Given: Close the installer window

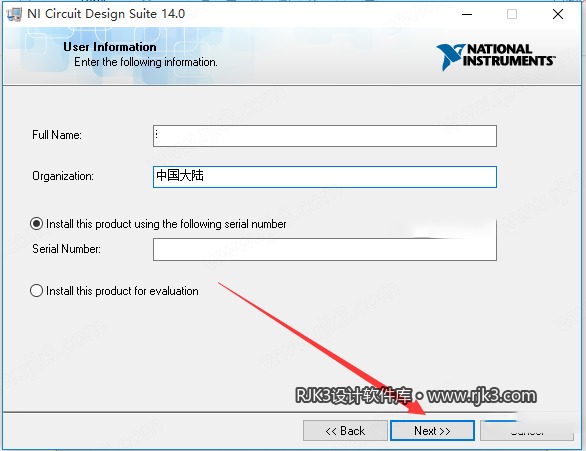Looking at the screenshot, I should point(558,14).
